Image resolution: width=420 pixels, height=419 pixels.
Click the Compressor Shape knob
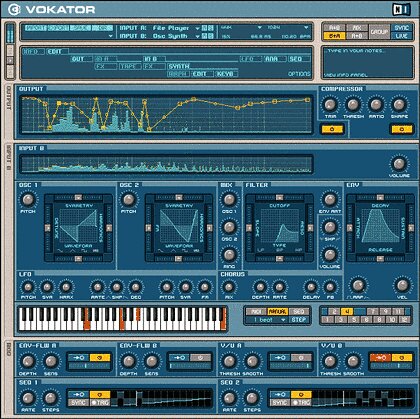click(x=399, y=105)
